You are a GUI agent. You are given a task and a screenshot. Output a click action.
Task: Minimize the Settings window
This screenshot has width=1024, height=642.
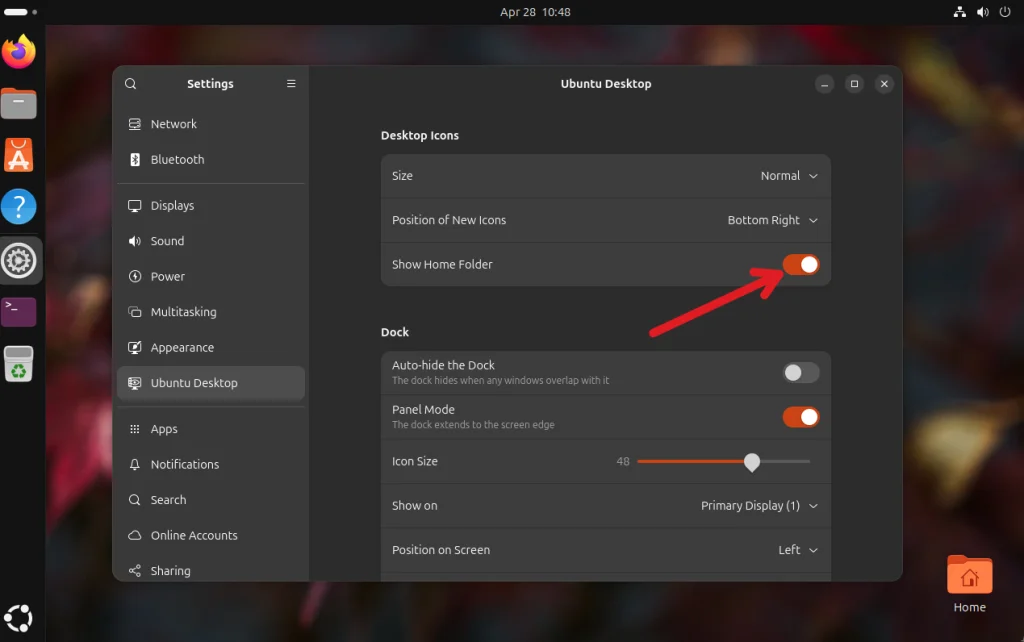pyautogui.click(x=824, y=84)
